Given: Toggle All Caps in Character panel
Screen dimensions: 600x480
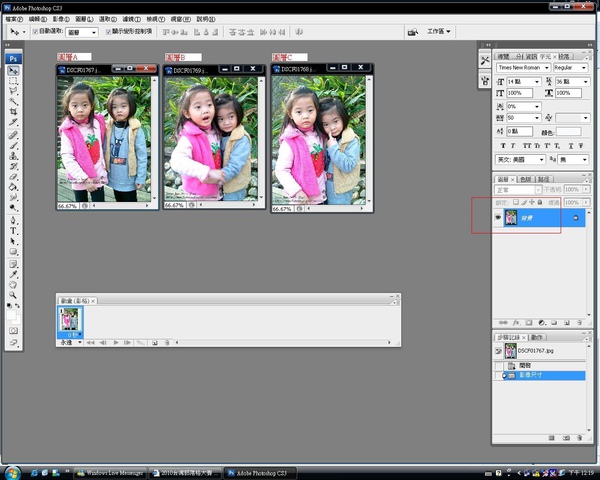Looking at the screenshot, I should [x=527, y=146].
